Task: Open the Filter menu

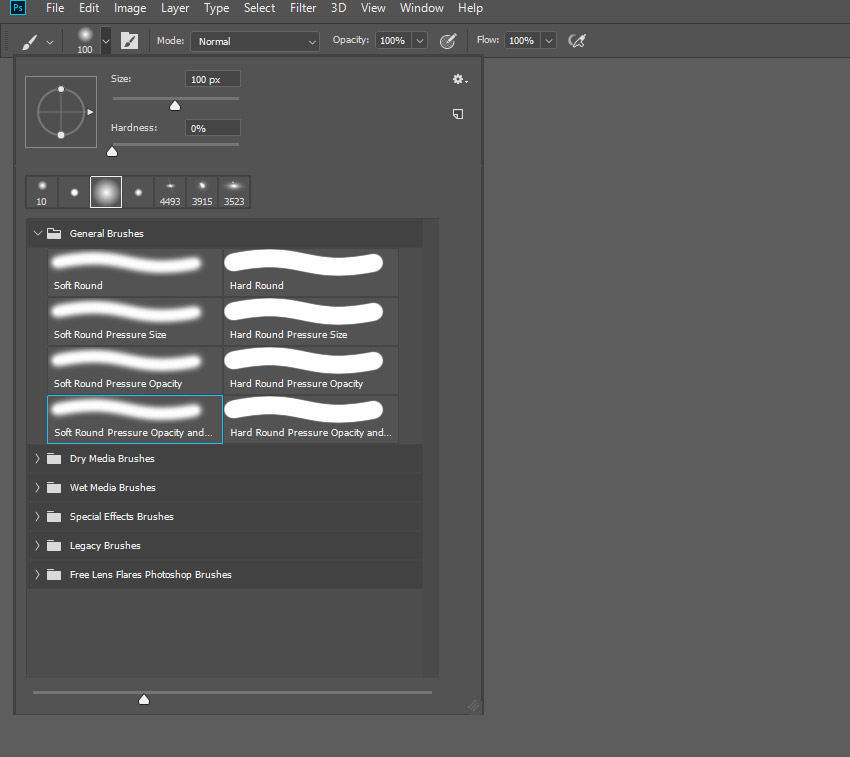Action: point(302,8)
